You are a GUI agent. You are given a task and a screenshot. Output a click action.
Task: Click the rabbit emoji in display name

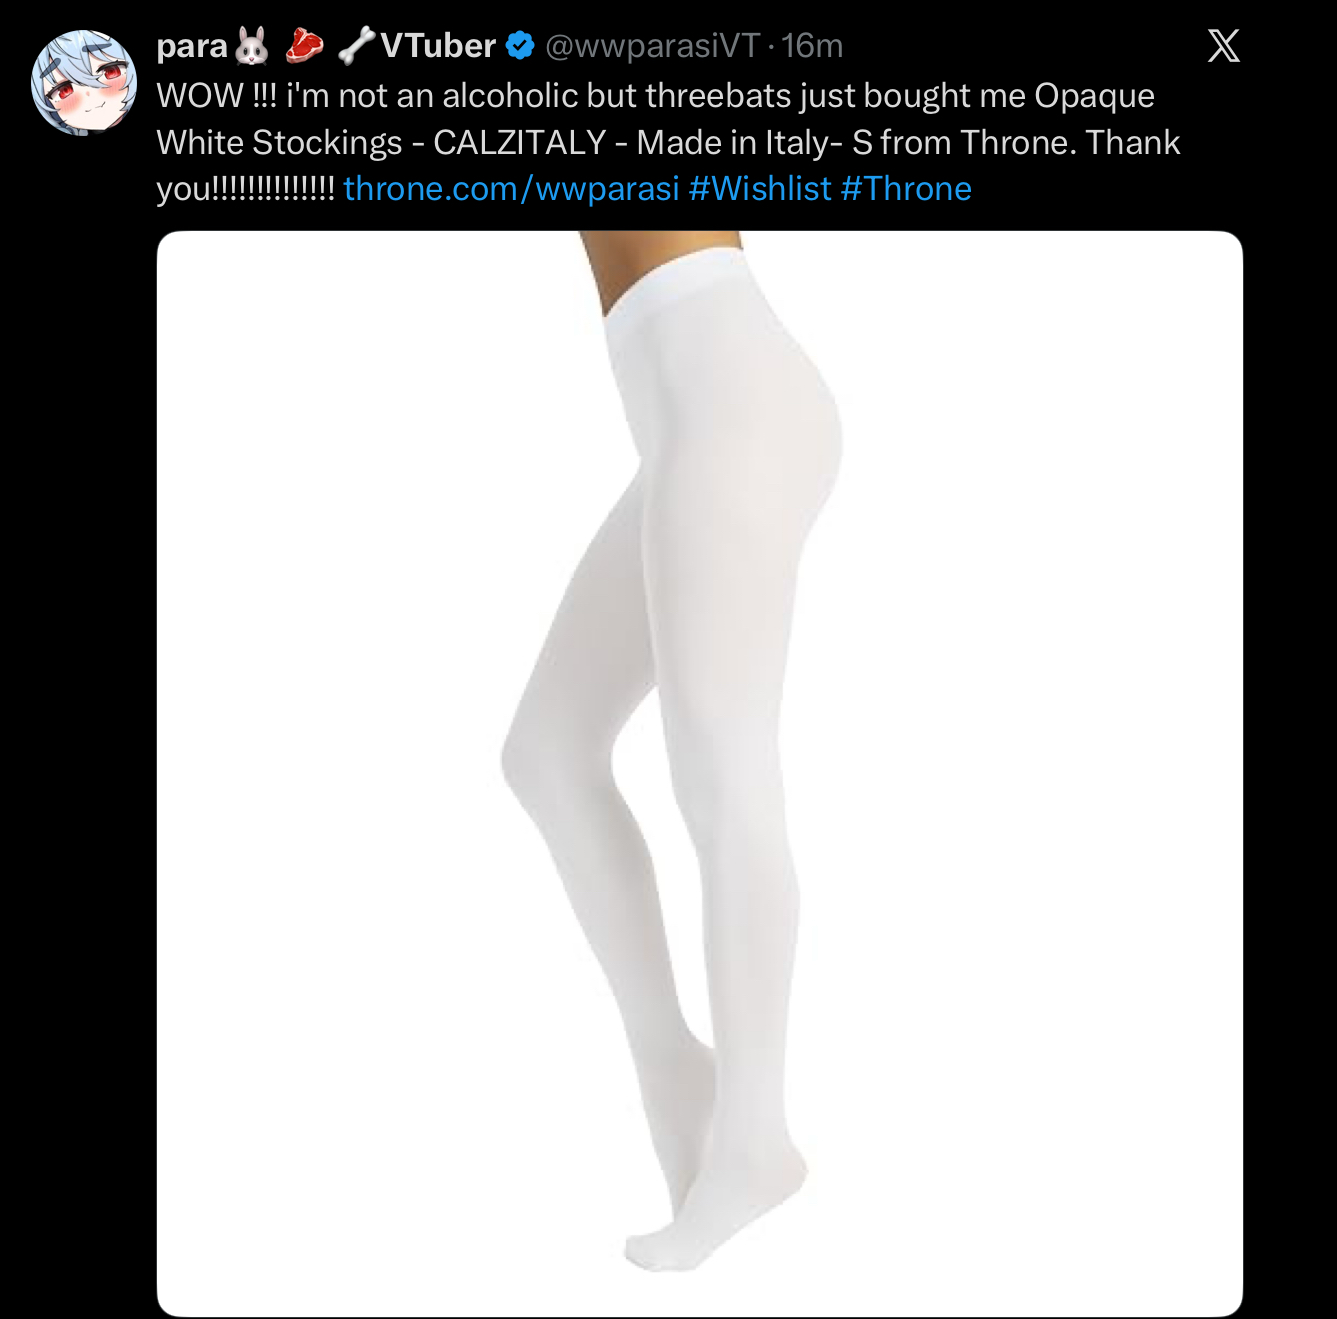point(252,46)
